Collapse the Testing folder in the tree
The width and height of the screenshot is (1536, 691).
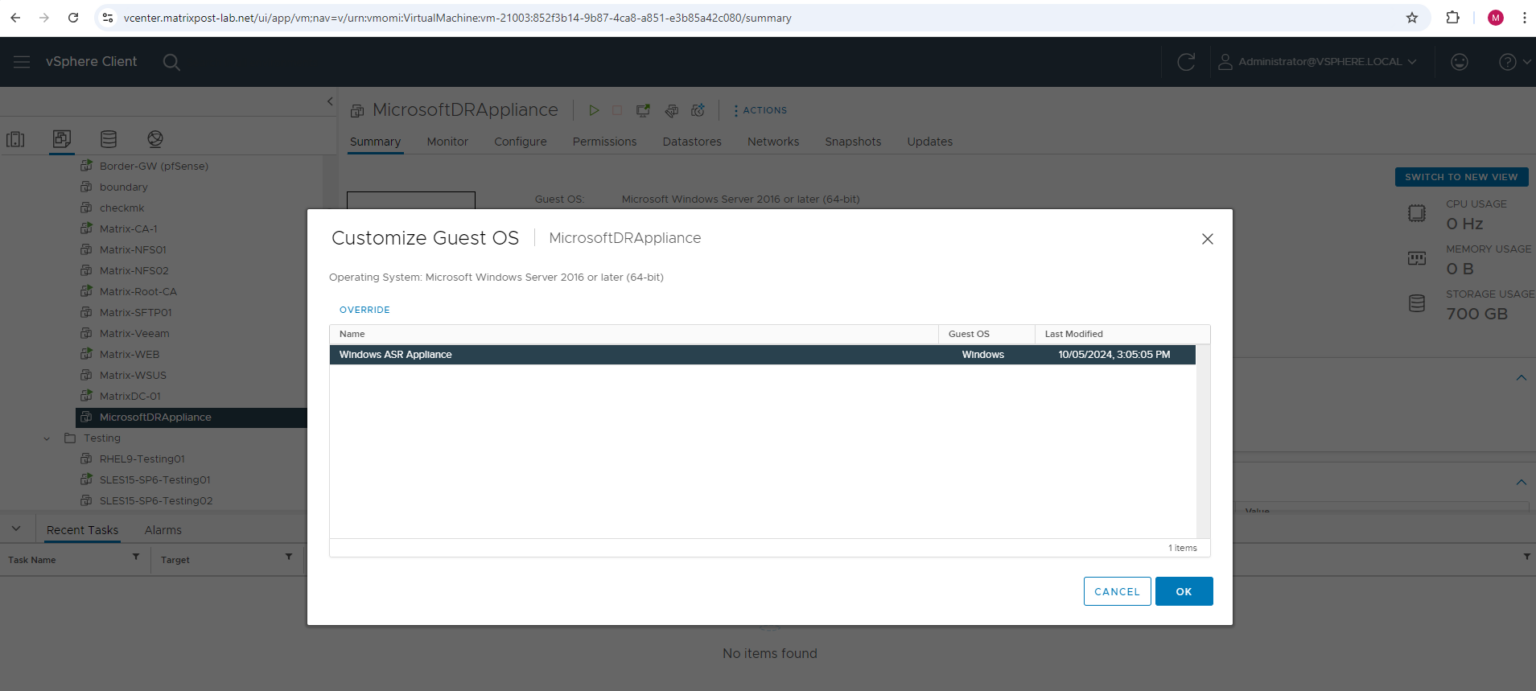pos(45,438)
